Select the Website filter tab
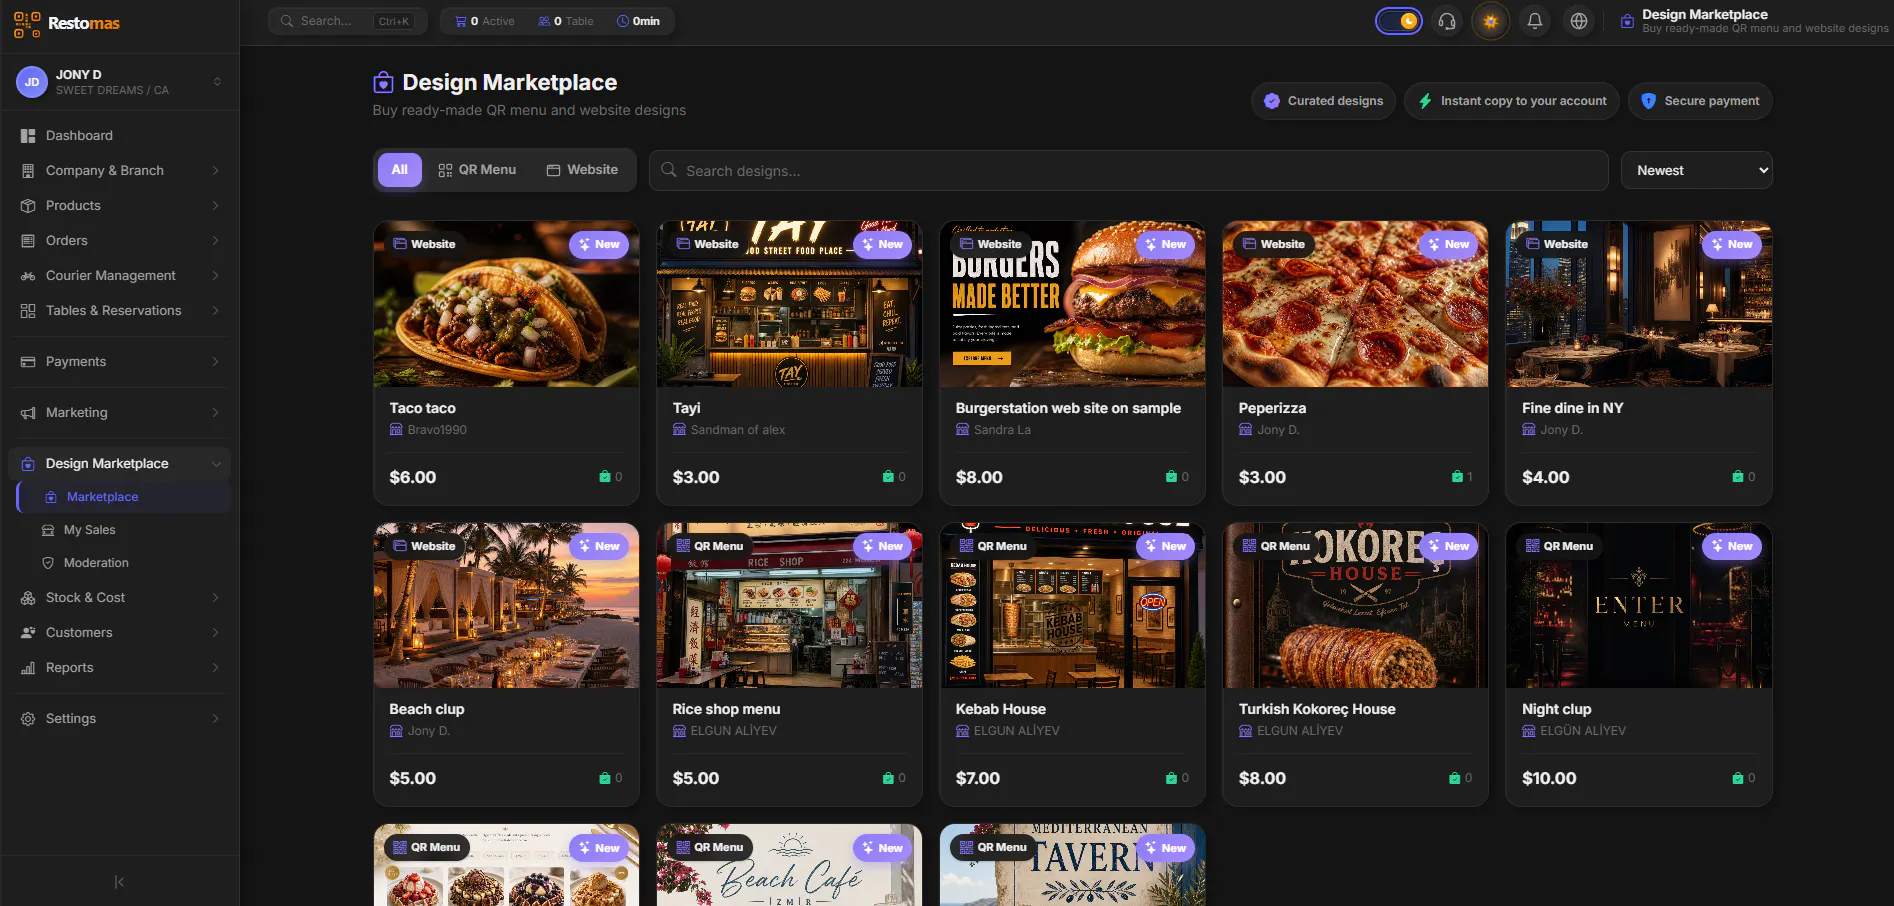Image resolution: width=1894 pixels, height=906 pixels. click(x=582, y=170)
